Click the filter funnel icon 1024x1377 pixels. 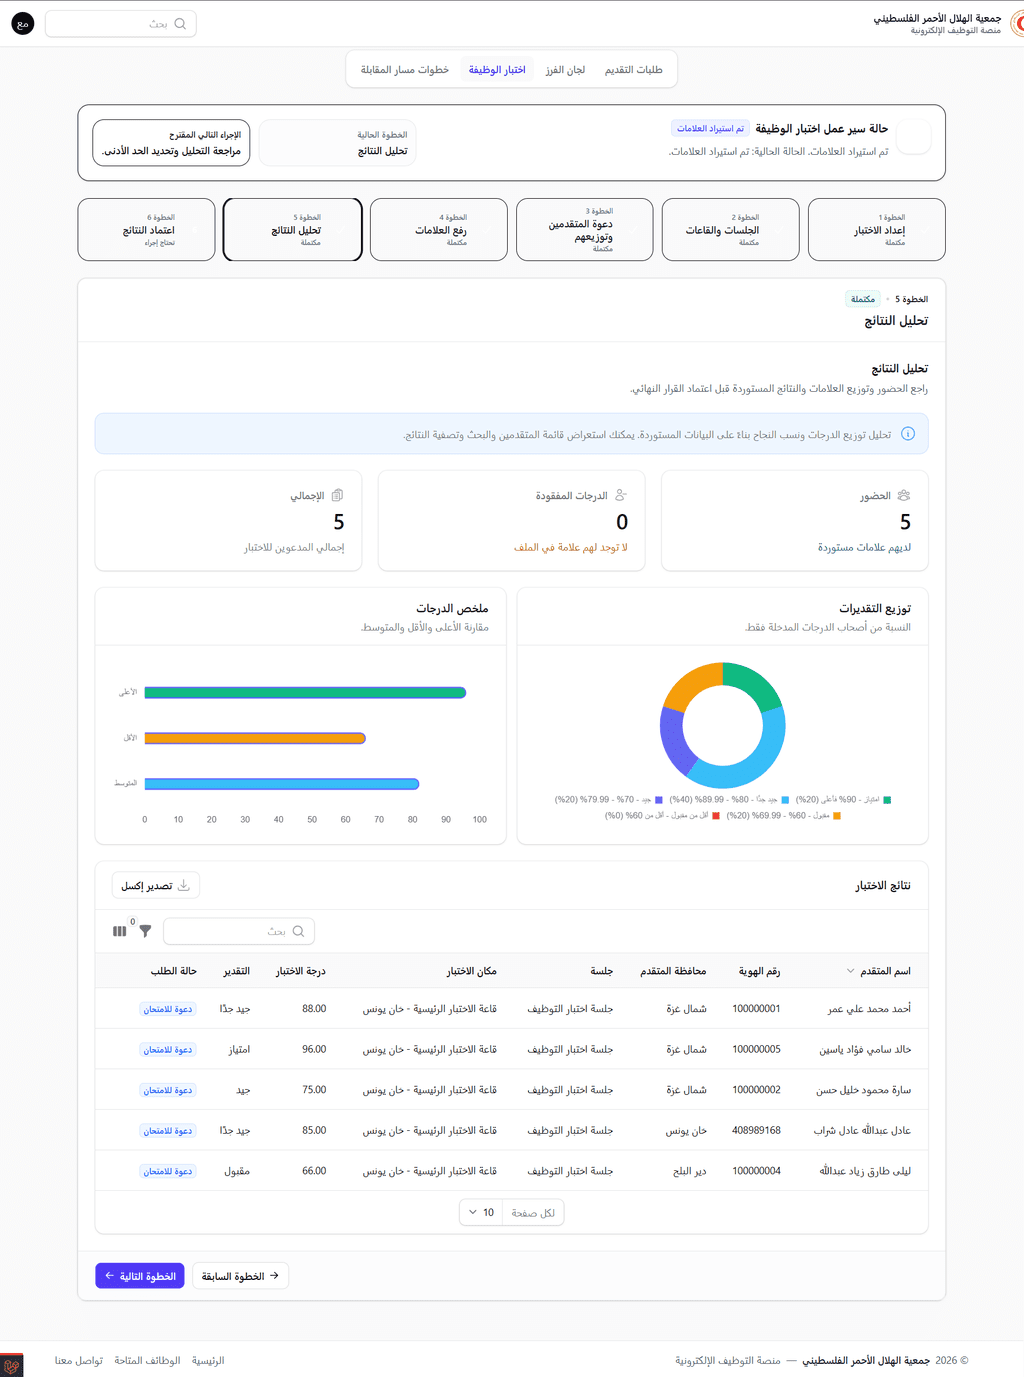click(145, 931)
